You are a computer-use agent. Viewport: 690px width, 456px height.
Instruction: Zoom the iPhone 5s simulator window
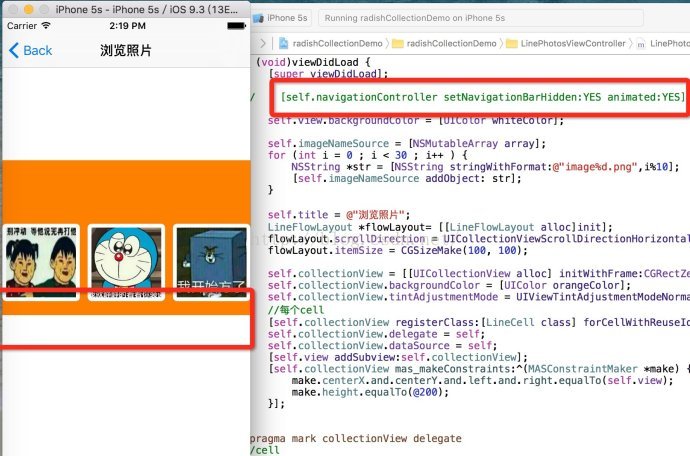coord(44,9)
